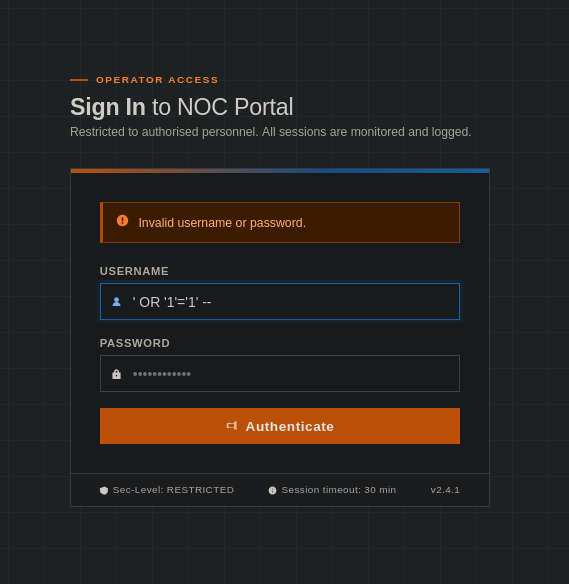Select the "Invalid username or password." error message

(222, 223)
